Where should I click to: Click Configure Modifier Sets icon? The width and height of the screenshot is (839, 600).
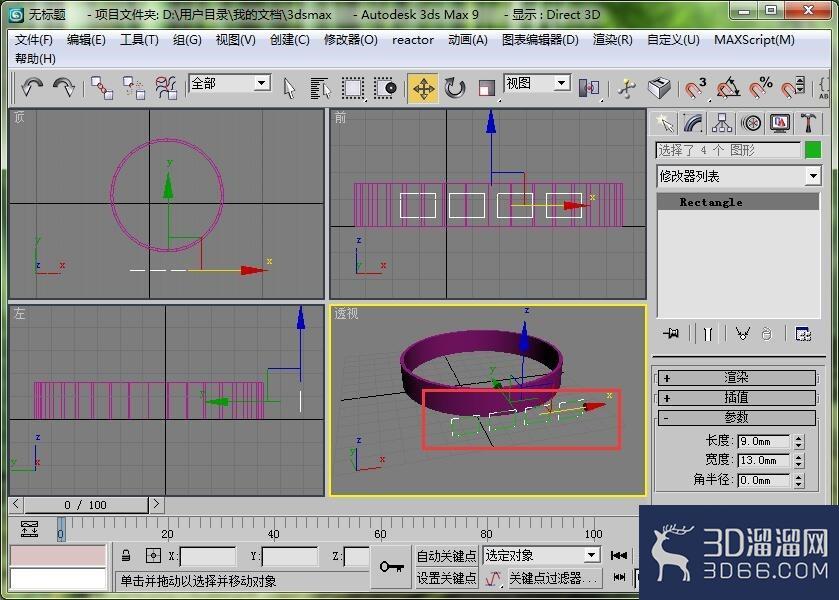803,334
